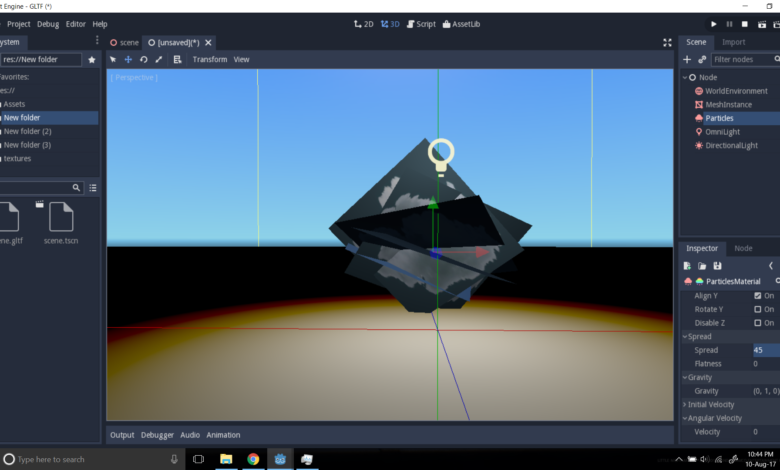Viewport: 780px width, 470px height.
Task: Open the Debug menu
Action: 48,24
